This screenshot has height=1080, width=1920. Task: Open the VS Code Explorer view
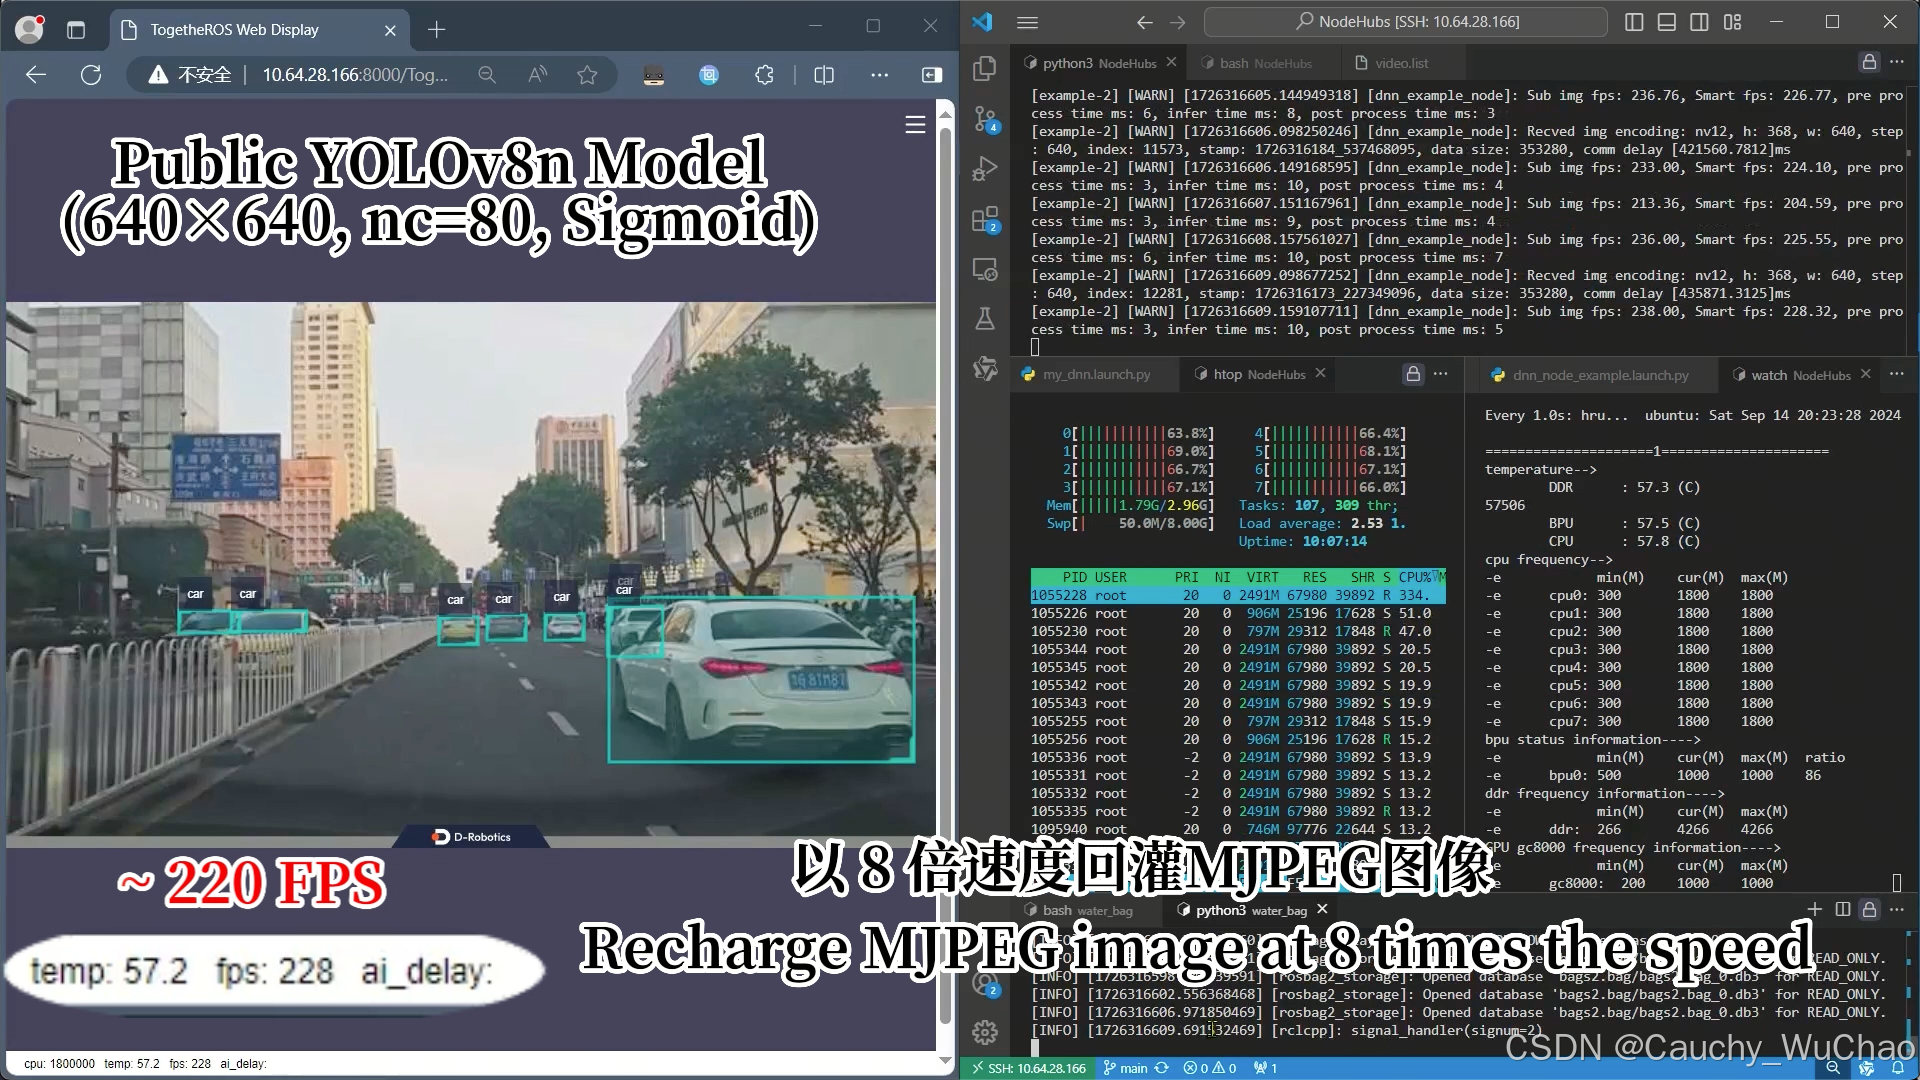click(x=985, y=68)
